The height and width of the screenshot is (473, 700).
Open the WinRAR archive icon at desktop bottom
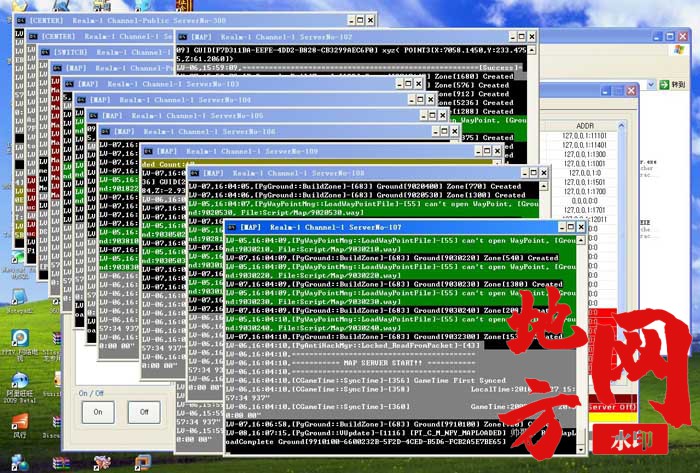pyautogui.click(x=61, y=463)
